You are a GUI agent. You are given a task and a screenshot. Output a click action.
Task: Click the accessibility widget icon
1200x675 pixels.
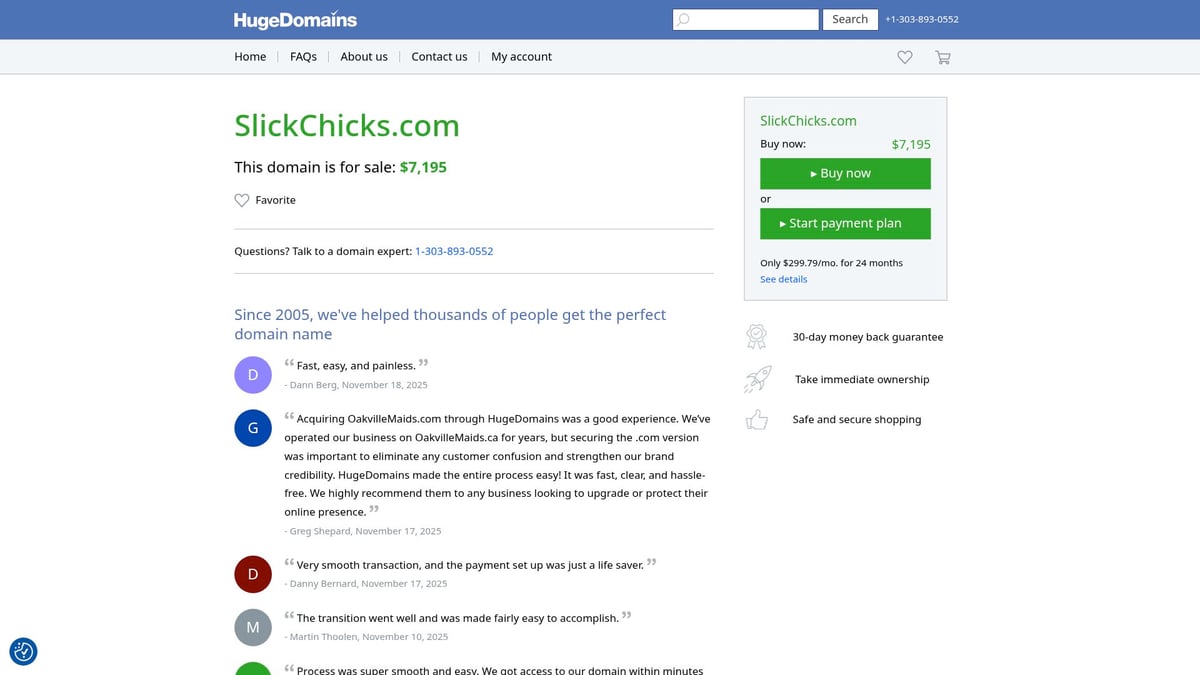[x=24, y=652]
